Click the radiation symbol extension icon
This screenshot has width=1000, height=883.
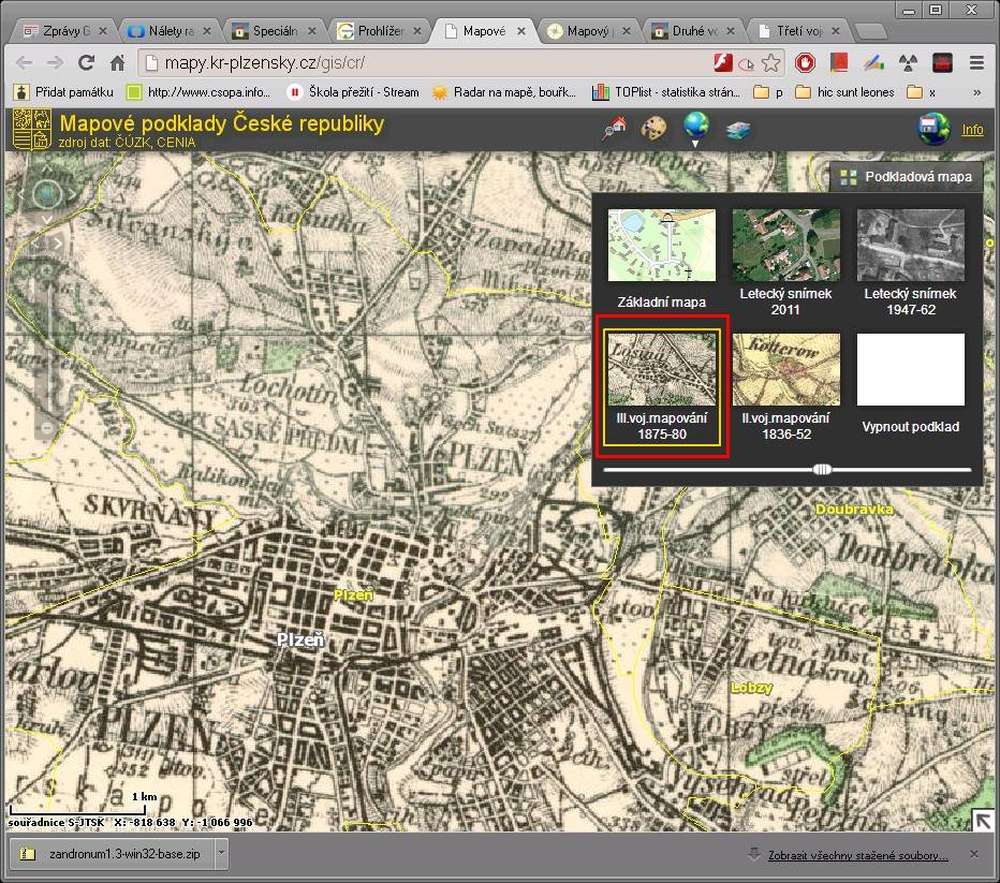908,63
